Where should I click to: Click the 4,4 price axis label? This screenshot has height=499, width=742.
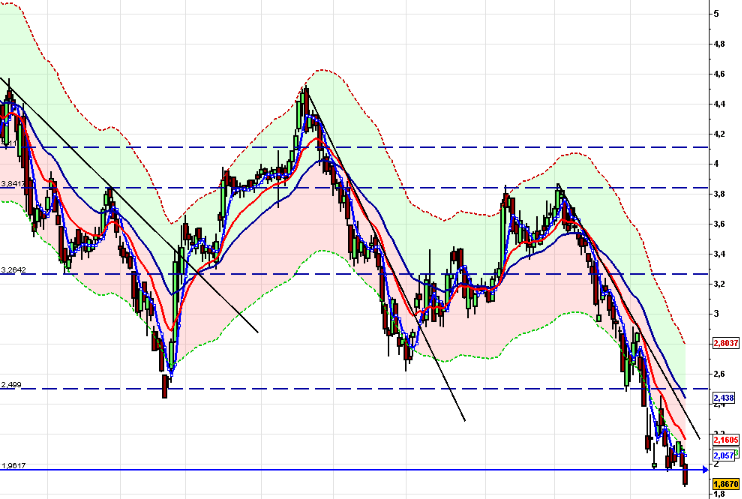(x=719, y=104)
